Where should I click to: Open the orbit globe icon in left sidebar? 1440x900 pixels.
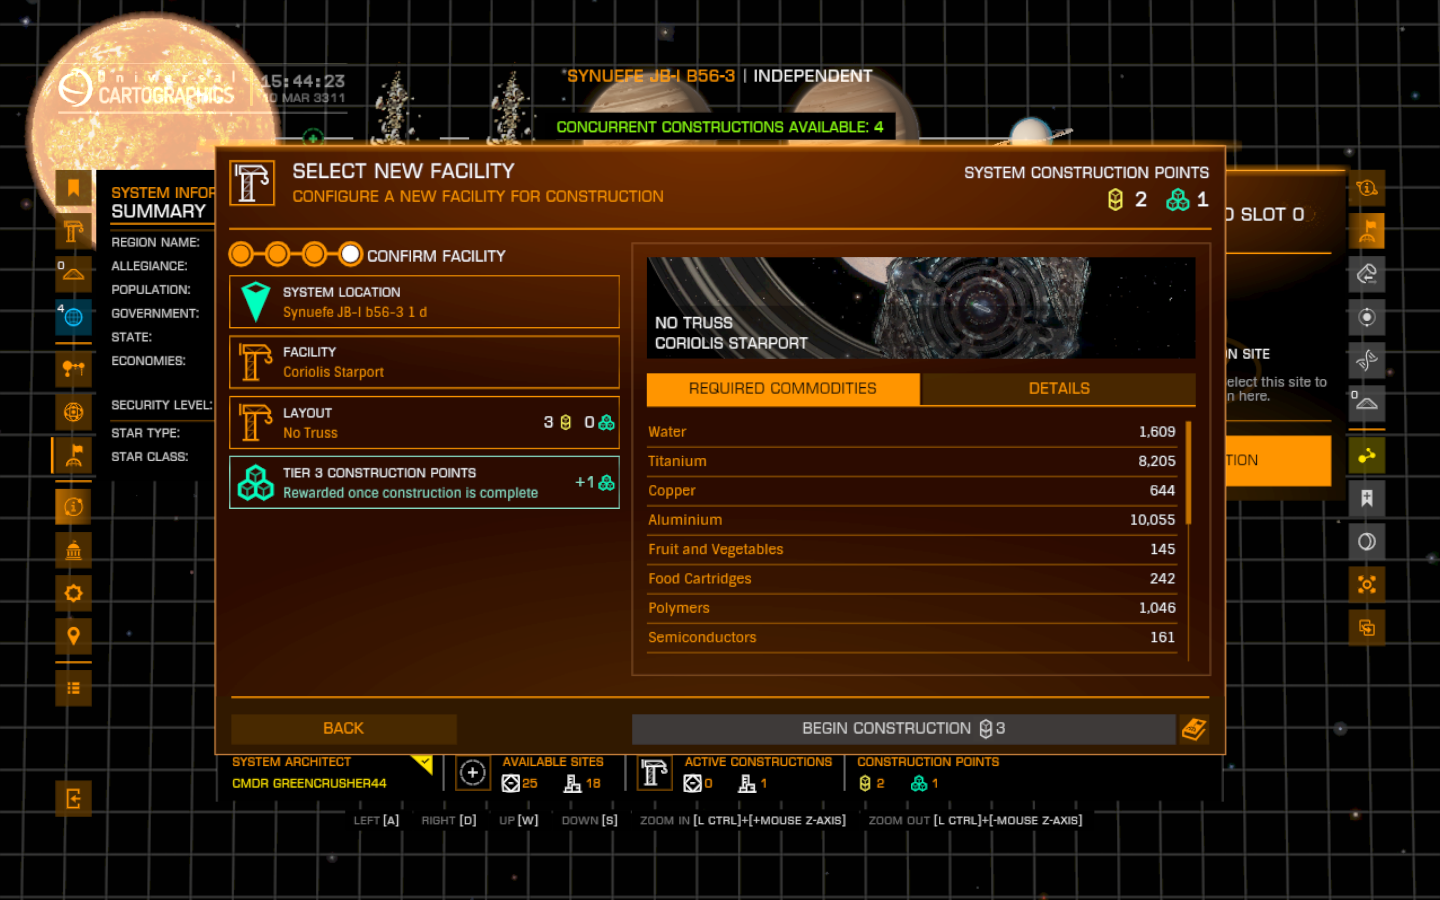click(x=73, y=411)
